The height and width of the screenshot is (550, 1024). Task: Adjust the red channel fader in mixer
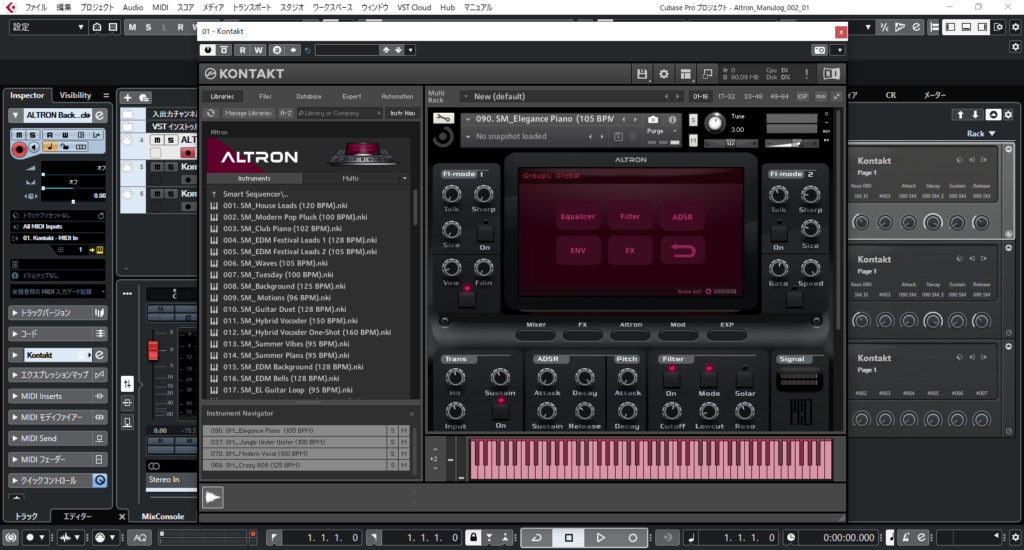[154, 350]
